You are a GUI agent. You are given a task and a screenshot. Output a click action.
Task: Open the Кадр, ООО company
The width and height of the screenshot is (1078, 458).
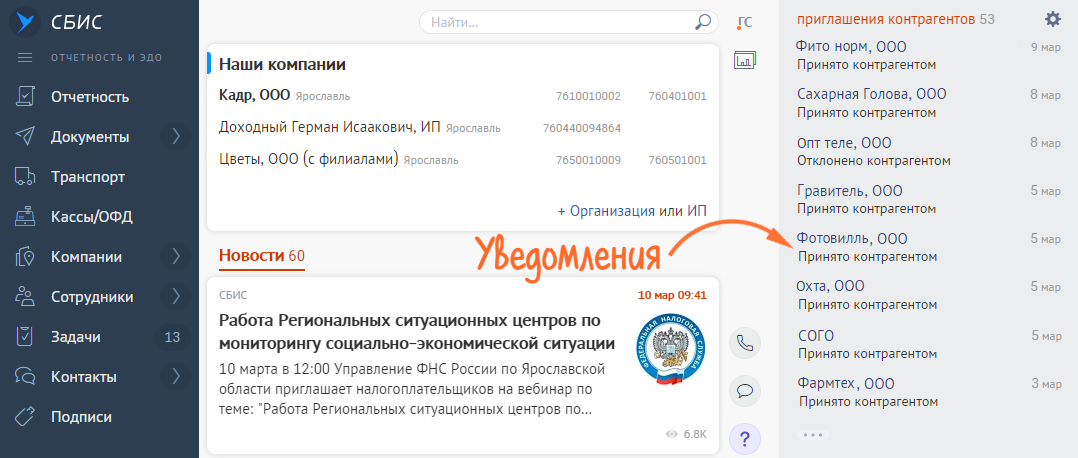pyautogui.click(x=254, y=96)
